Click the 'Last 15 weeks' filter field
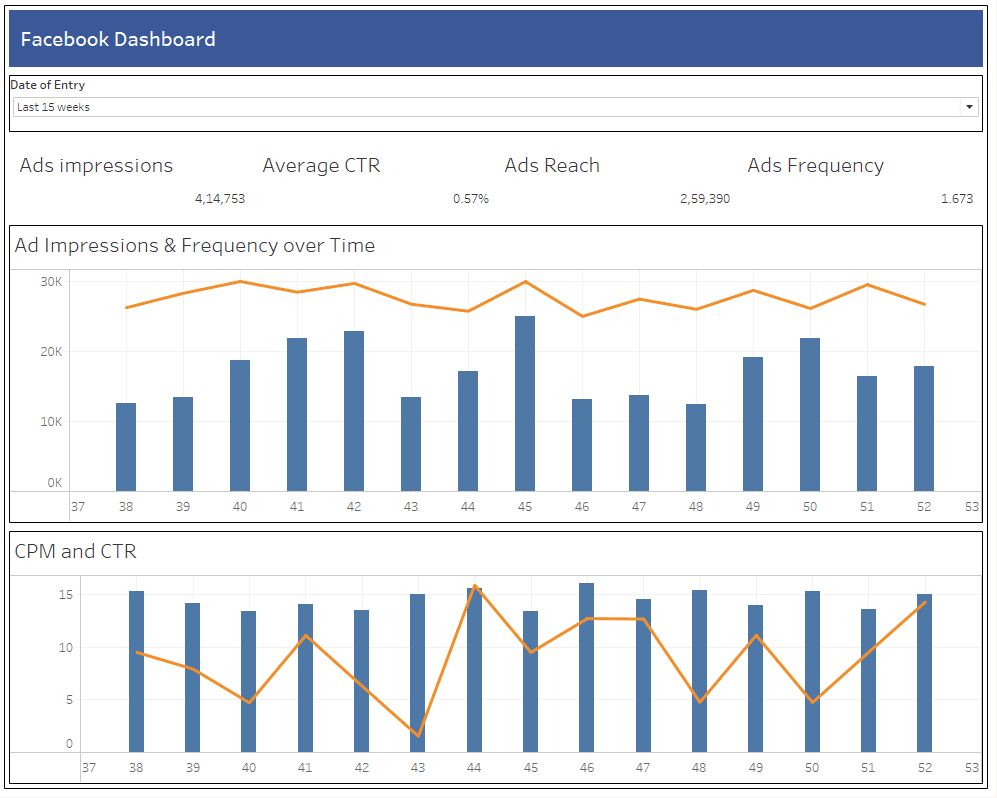The width and height of the screenshot is (997, 798). tap(495, 107)
